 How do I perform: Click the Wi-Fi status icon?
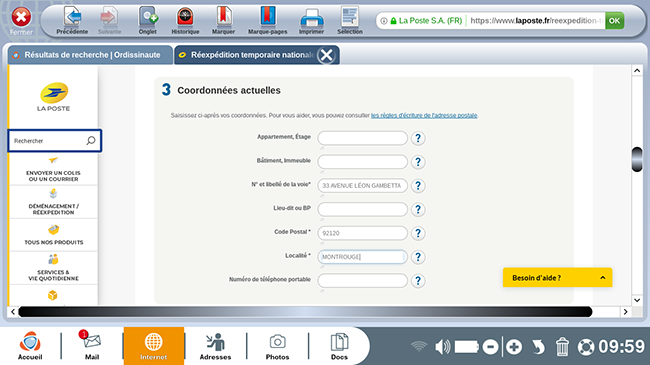point(419,346)
